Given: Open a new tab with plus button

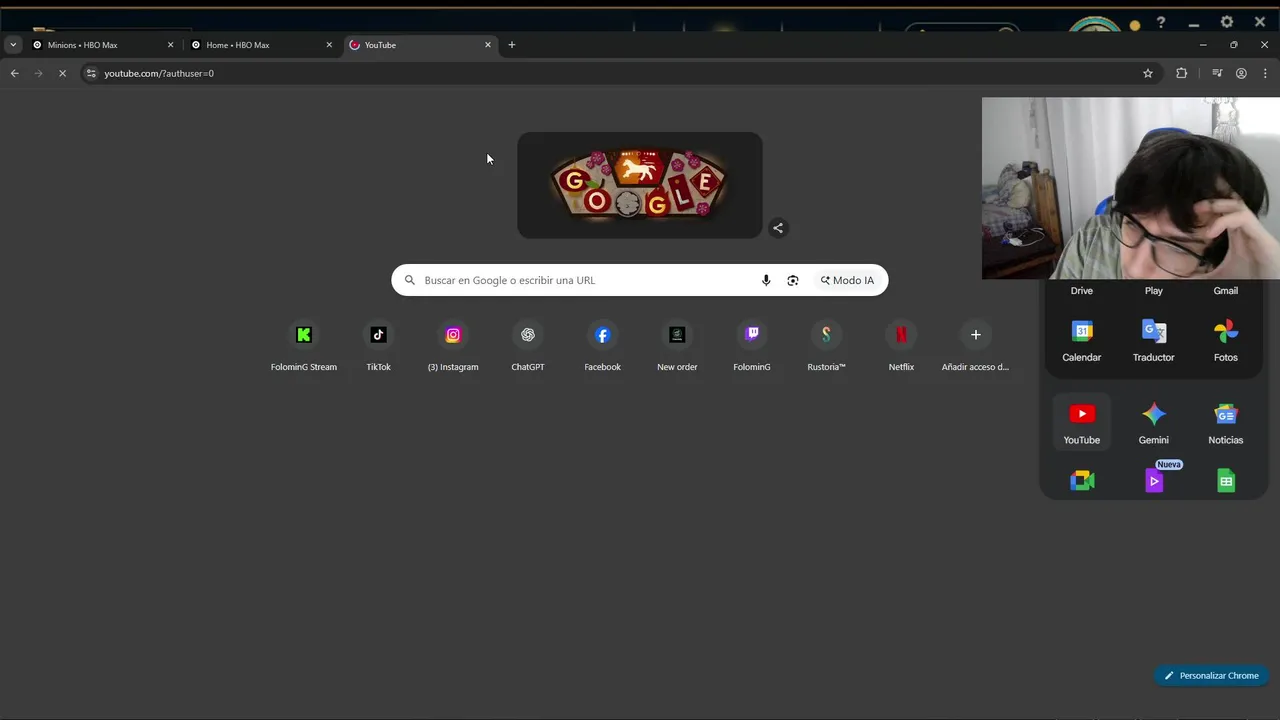Looking at the screenshot, I should 512,45.
